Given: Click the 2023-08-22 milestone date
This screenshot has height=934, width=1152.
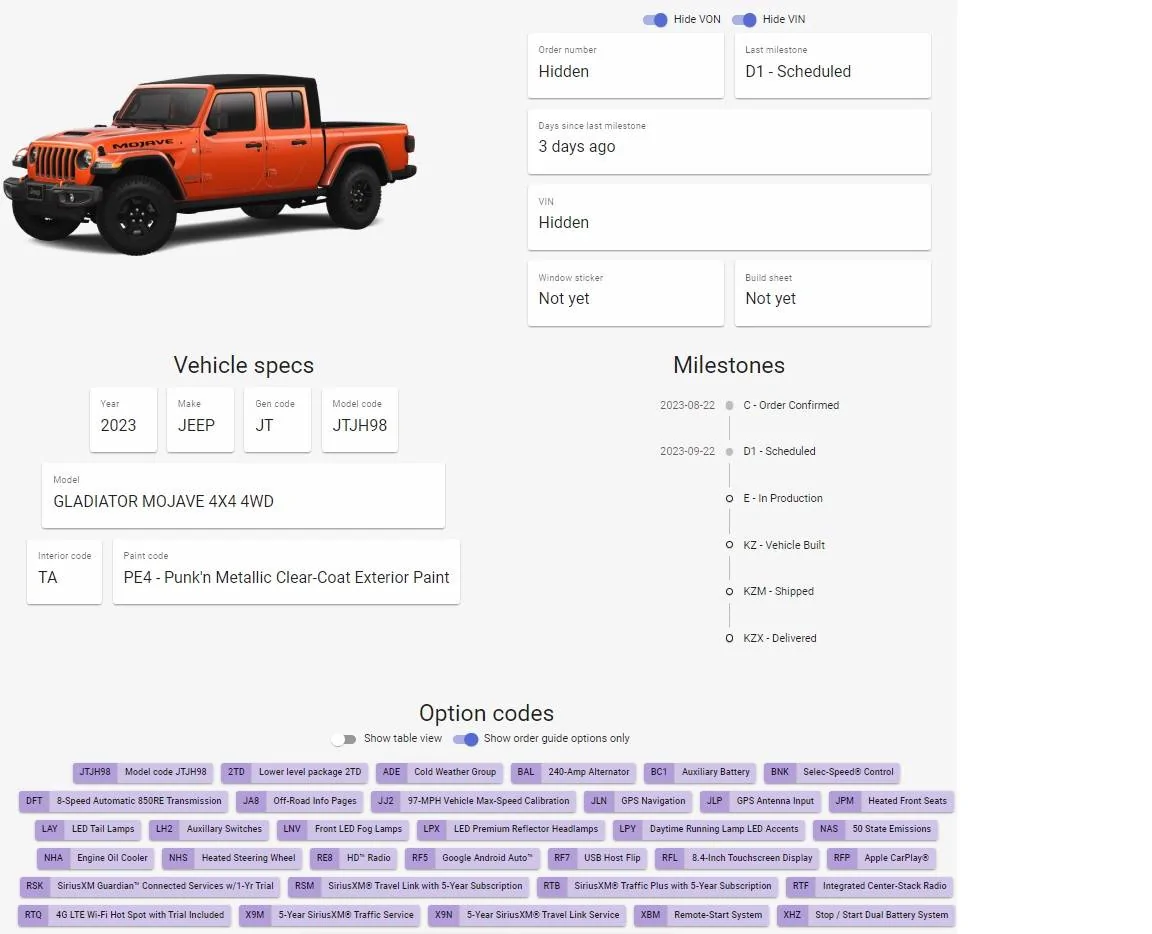Looking at the screenshot, I should point(688,406).
